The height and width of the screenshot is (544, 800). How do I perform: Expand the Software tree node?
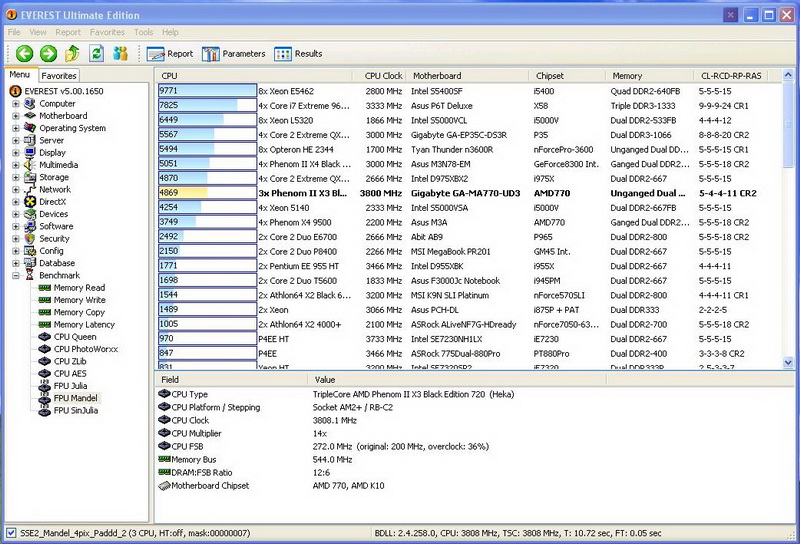pyautogui.click(x=16, y=226)
